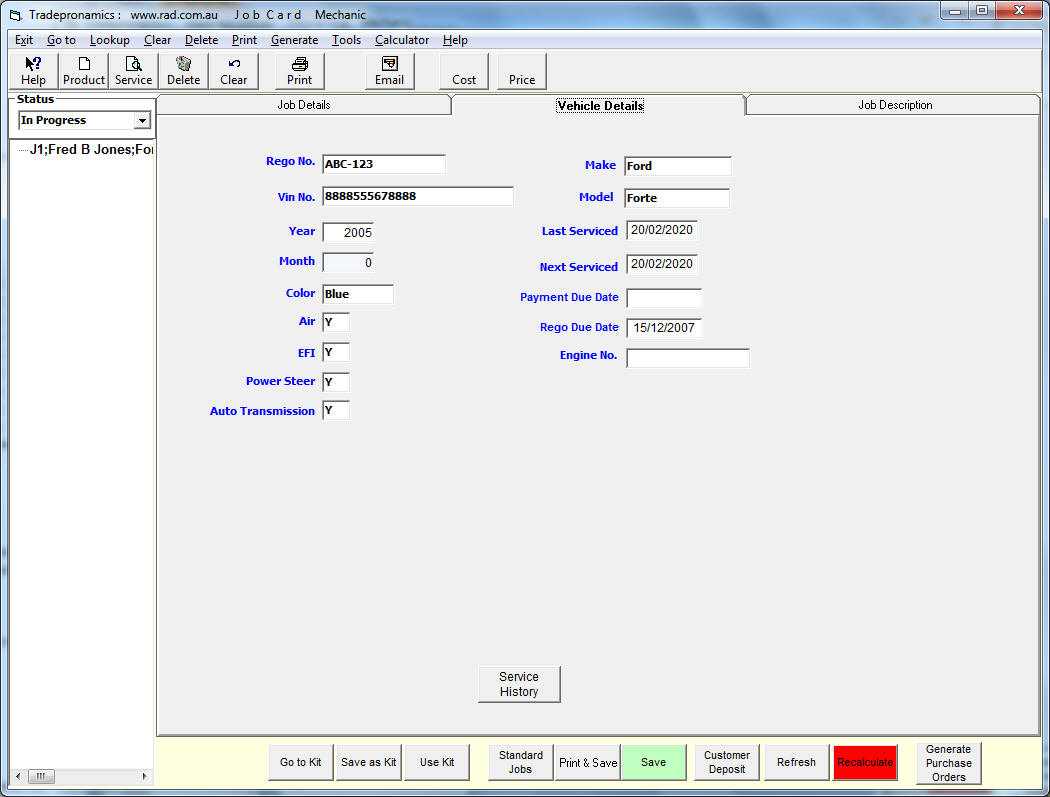Select job J1 Fred B Jones
This screenshot has height=797, width=1050.
click(x=90, y=149)
